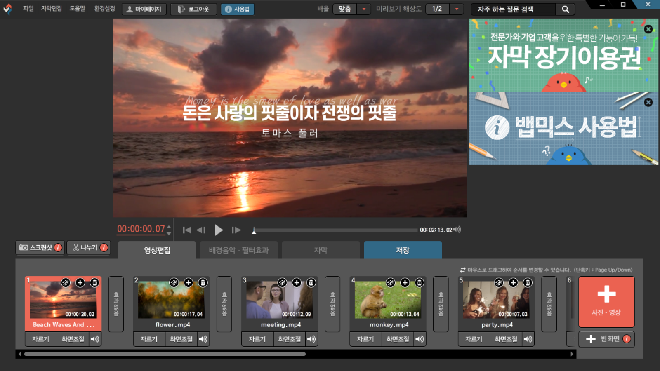
Task: Delete meeting.mp4 with its trash icon
Action: (311, 283)
